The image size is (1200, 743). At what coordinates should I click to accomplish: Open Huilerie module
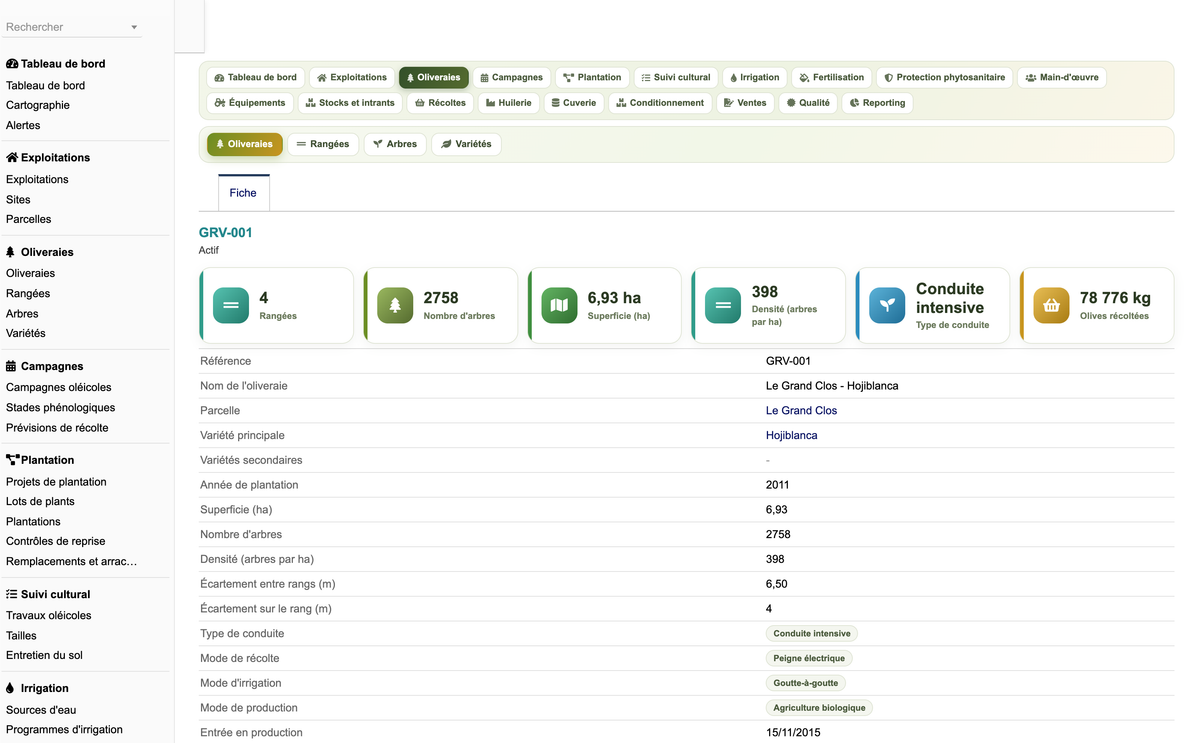click(x=509, y=103)
